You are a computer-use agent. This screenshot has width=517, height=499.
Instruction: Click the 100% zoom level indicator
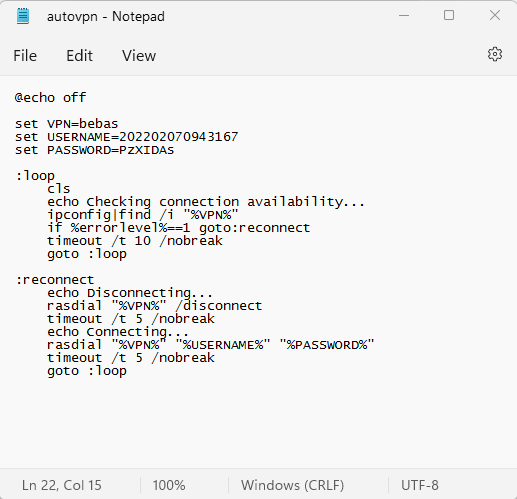[x=169, y=485]
